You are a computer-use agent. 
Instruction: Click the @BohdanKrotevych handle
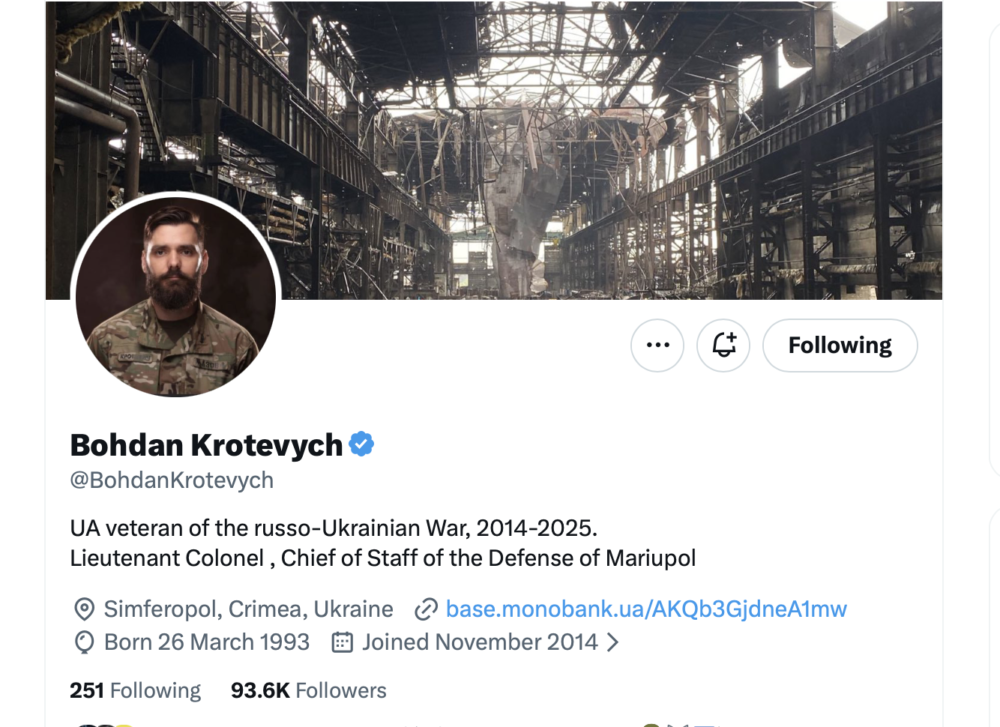171,480
